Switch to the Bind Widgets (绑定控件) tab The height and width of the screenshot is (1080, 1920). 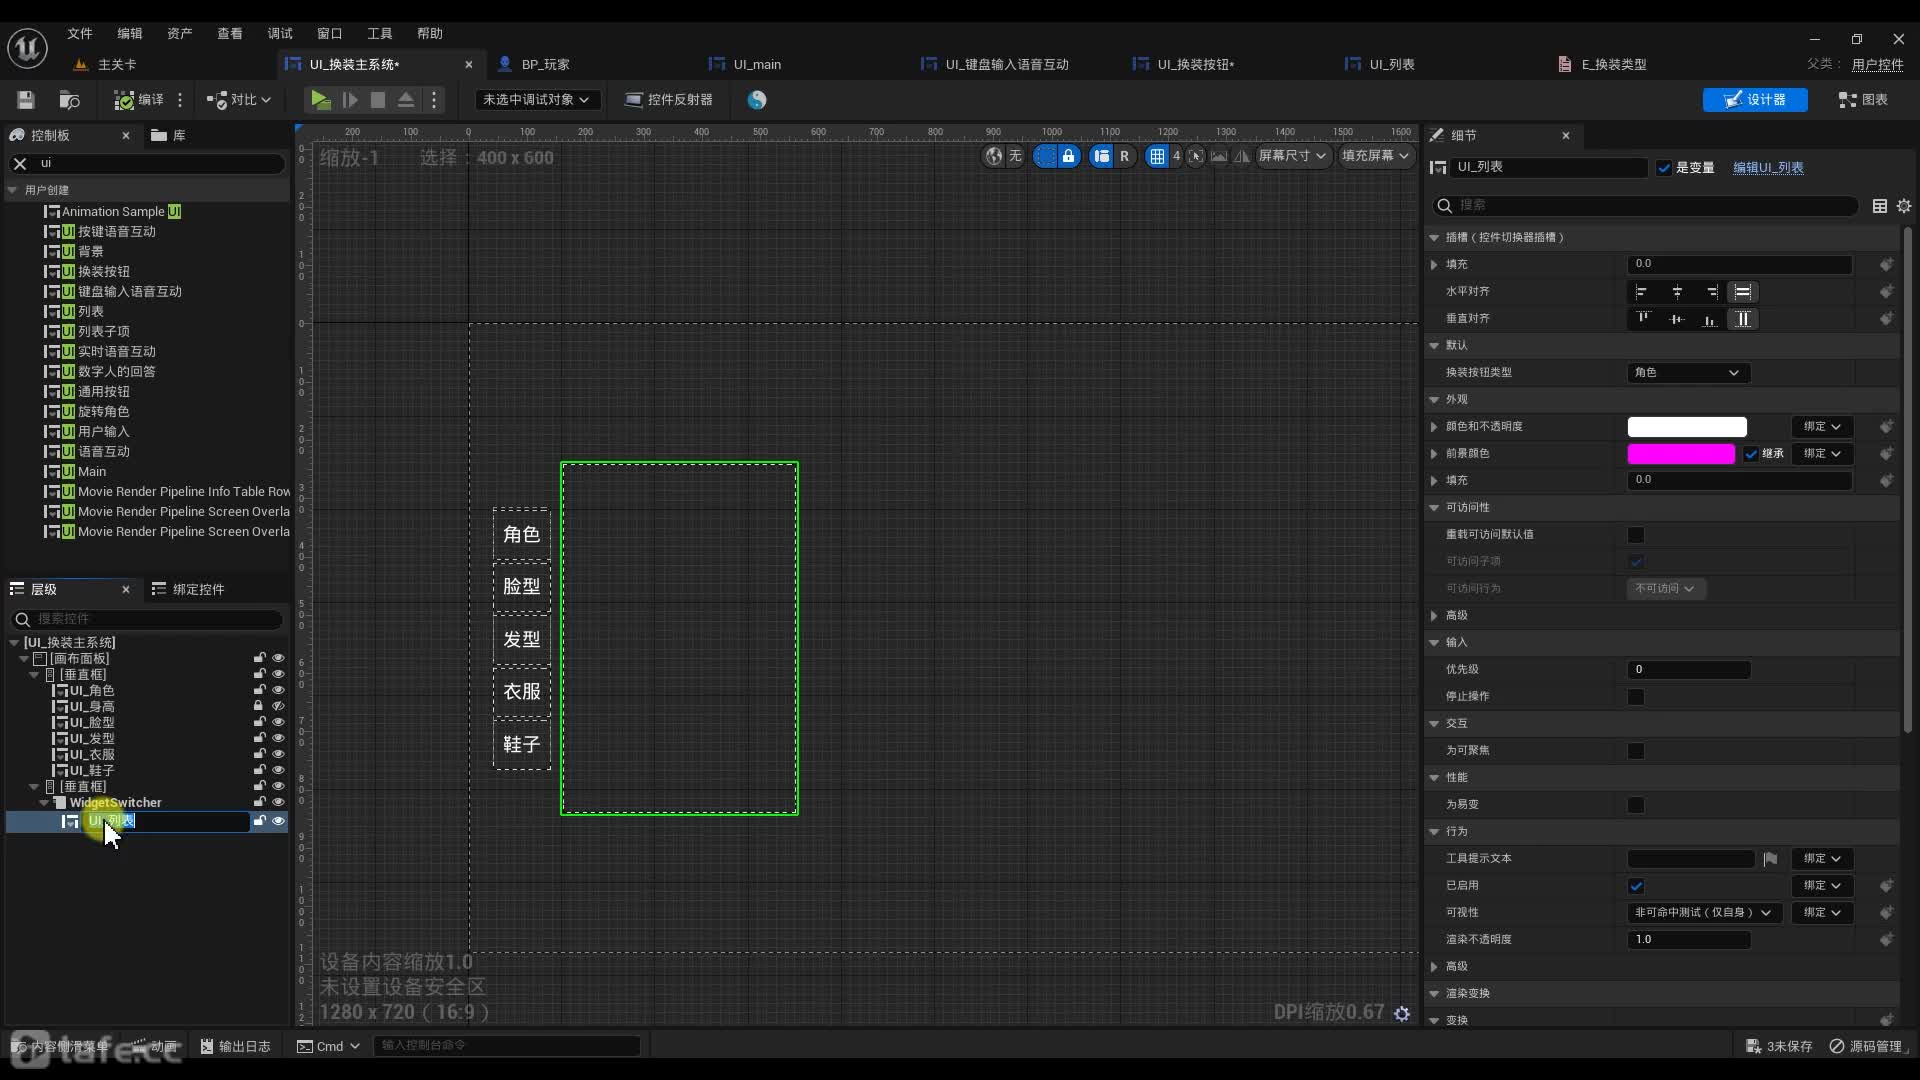[188, 590]
